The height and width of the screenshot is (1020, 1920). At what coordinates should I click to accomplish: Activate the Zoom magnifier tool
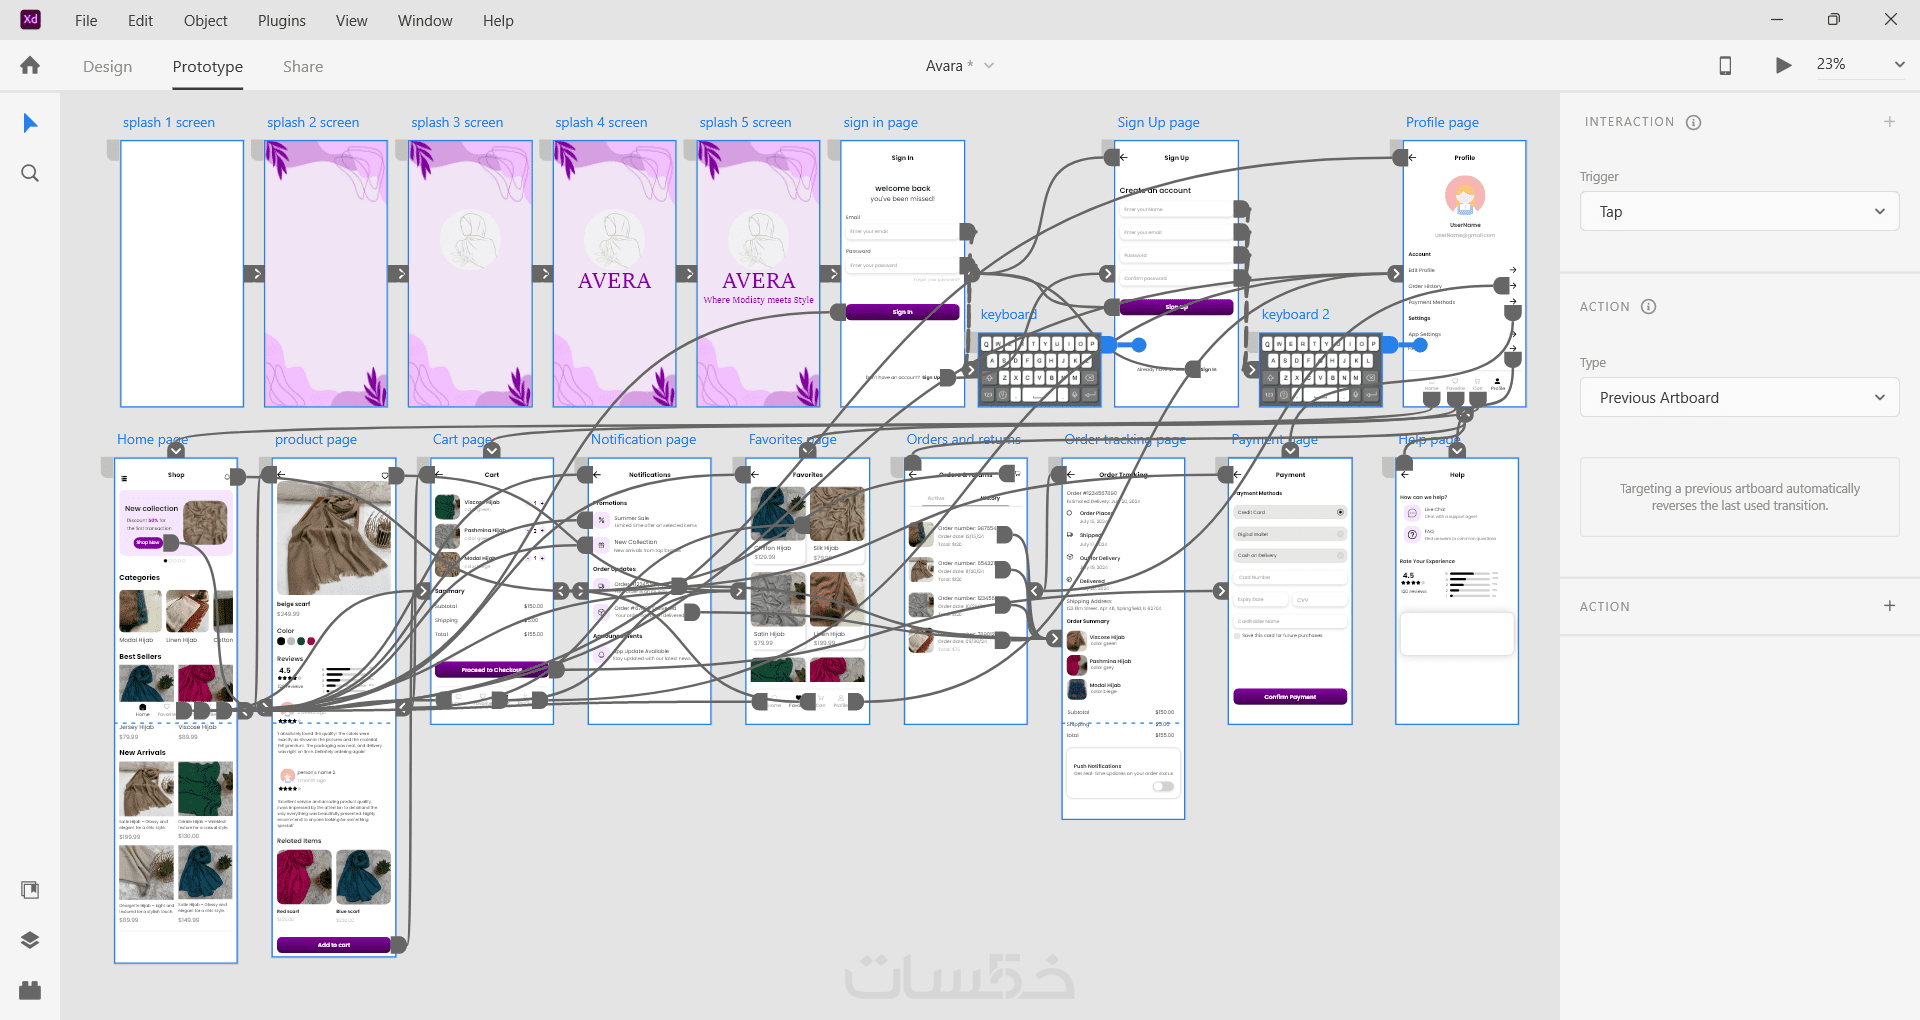(x=30, y=173)
